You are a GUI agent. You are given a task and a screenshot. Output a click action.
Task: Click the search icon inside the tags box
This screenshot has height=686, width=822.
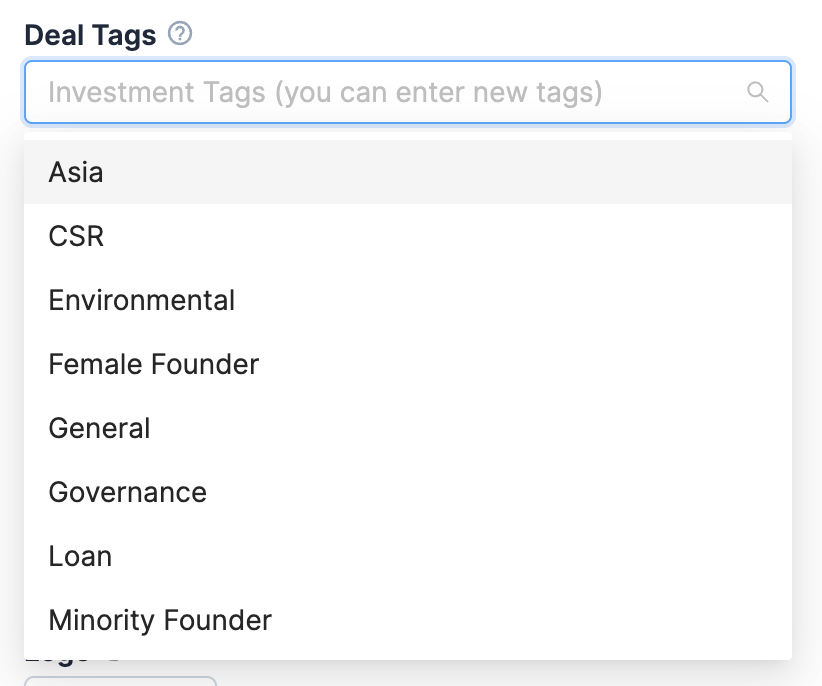point(758,93)
